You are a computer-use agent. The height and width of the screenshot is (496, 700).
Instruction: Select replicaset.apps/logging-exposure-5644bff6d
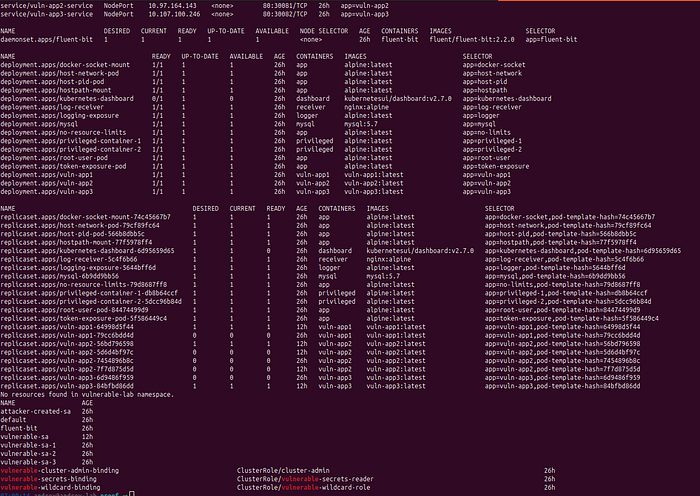click(78, 268)
